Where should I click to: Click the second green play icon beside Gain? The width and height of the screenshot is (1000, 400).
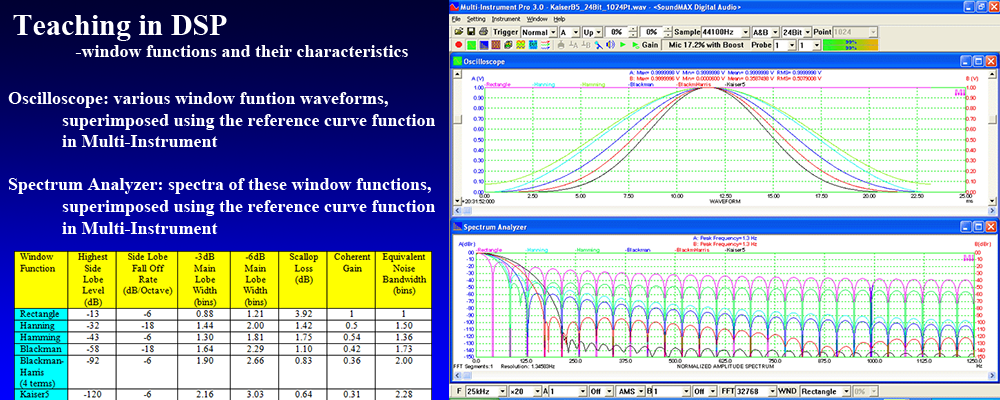[635, 45]
